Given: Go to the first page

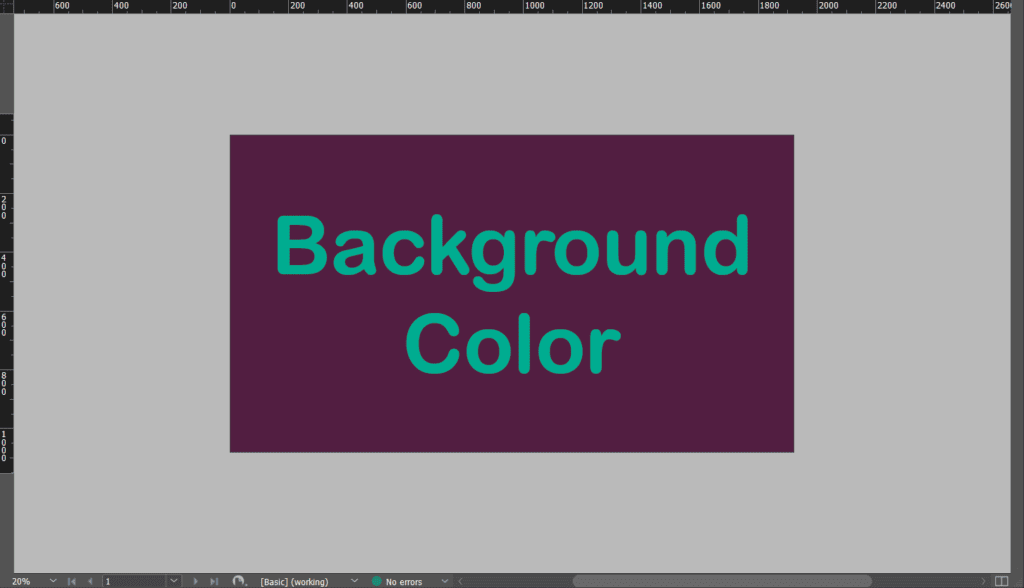Looking at the screenshot, I should (71, 581).
